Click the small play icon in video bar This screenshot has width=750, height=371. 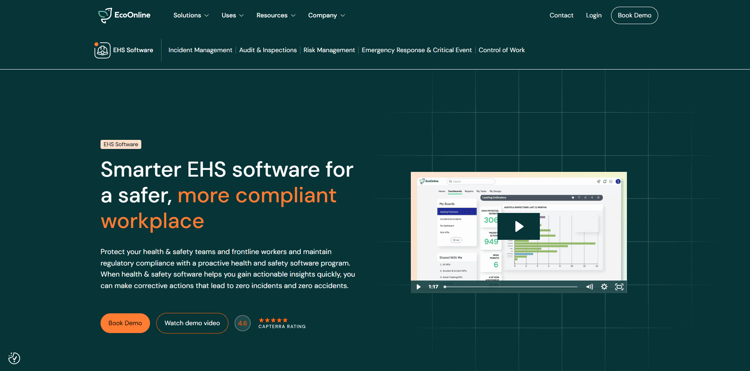click(x=419, y=287)
